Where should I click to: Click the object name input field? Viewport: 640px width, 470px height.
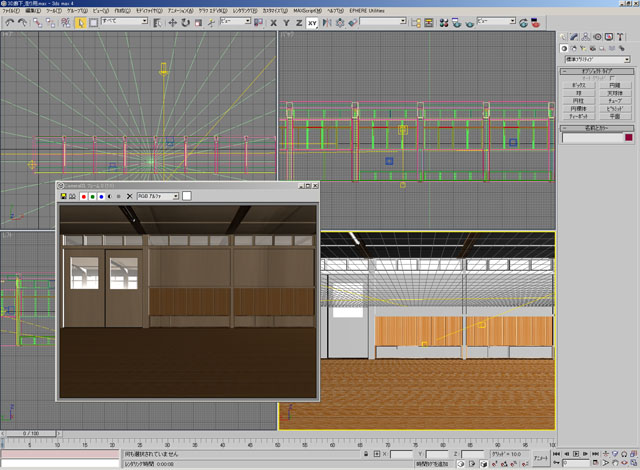593,138
